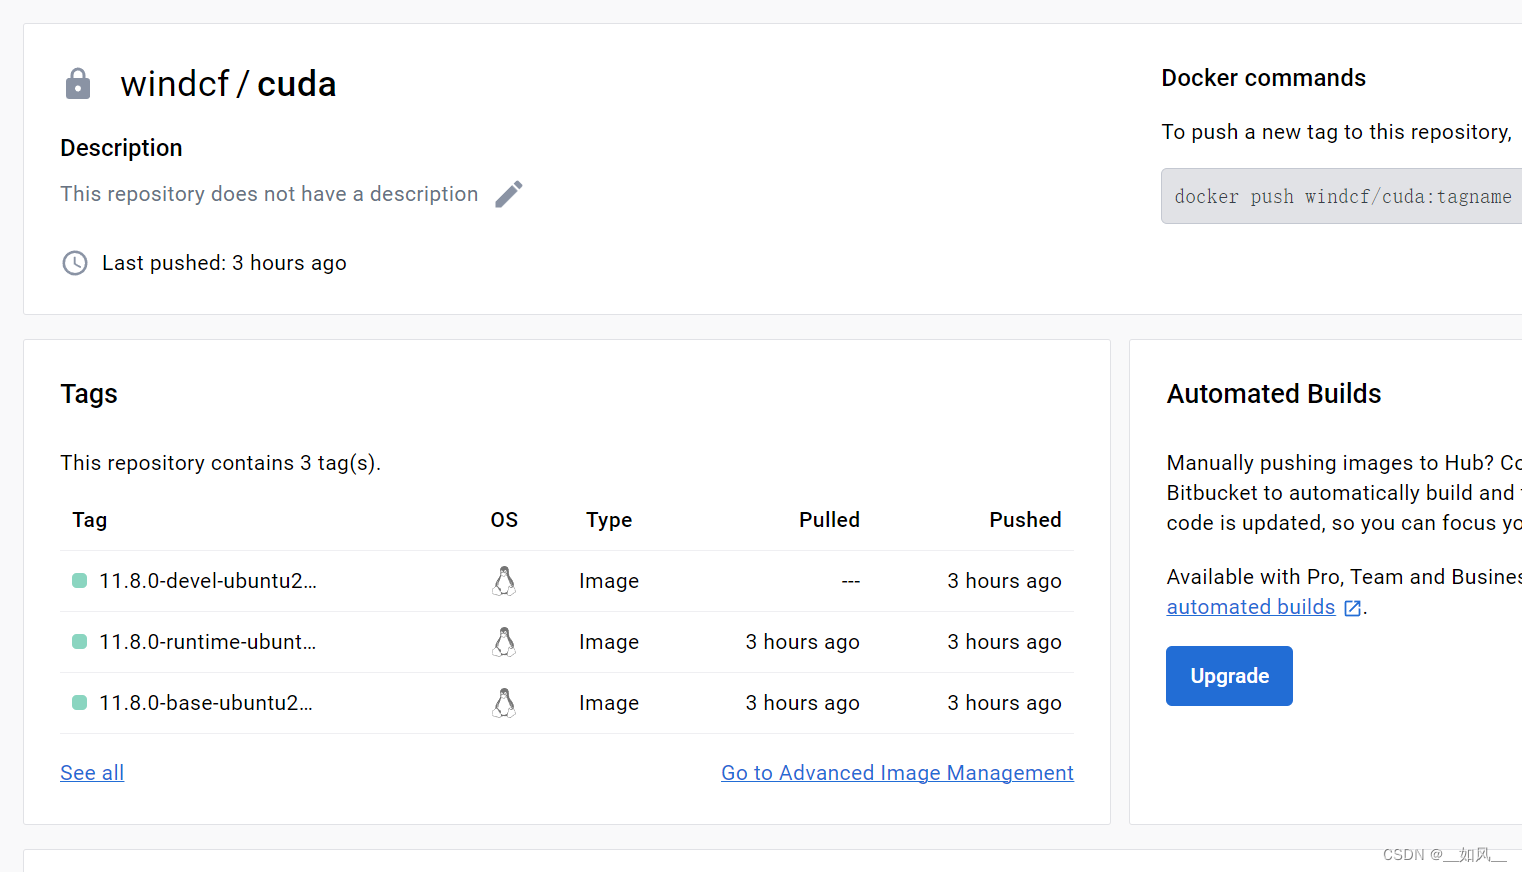Click Pulled '3 hours ago' in runtime row
Viewport: 1522px width, 872px height.
(802, 642)
